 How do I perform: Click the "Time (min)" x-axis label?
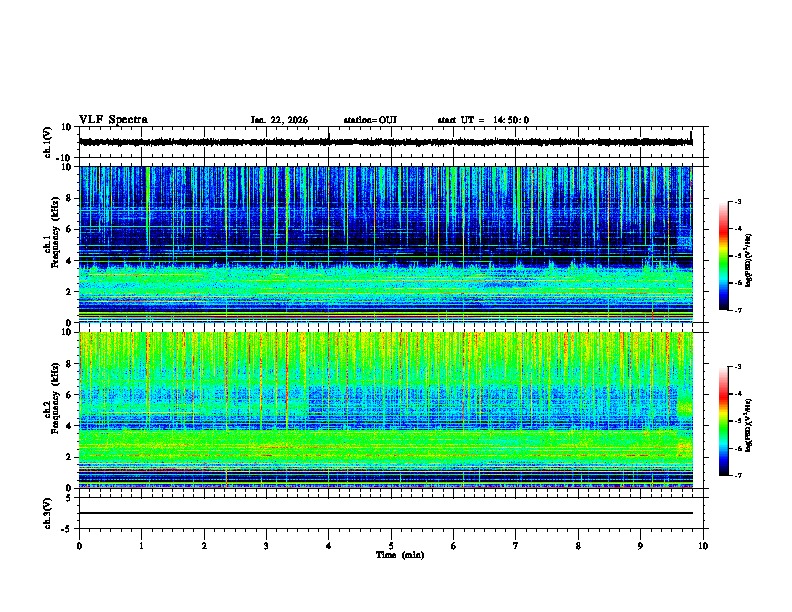pos(400,555)
